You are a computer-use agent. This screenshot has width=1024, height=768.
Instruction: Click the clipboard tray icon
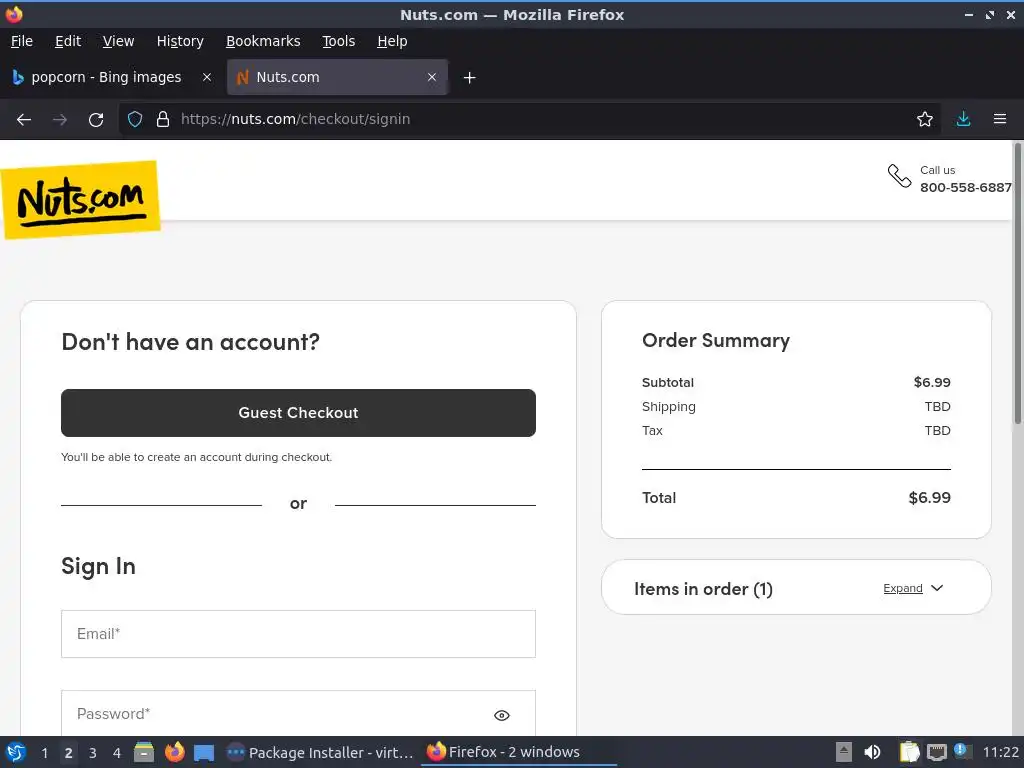pyautogui.click(x=909, y=752)
